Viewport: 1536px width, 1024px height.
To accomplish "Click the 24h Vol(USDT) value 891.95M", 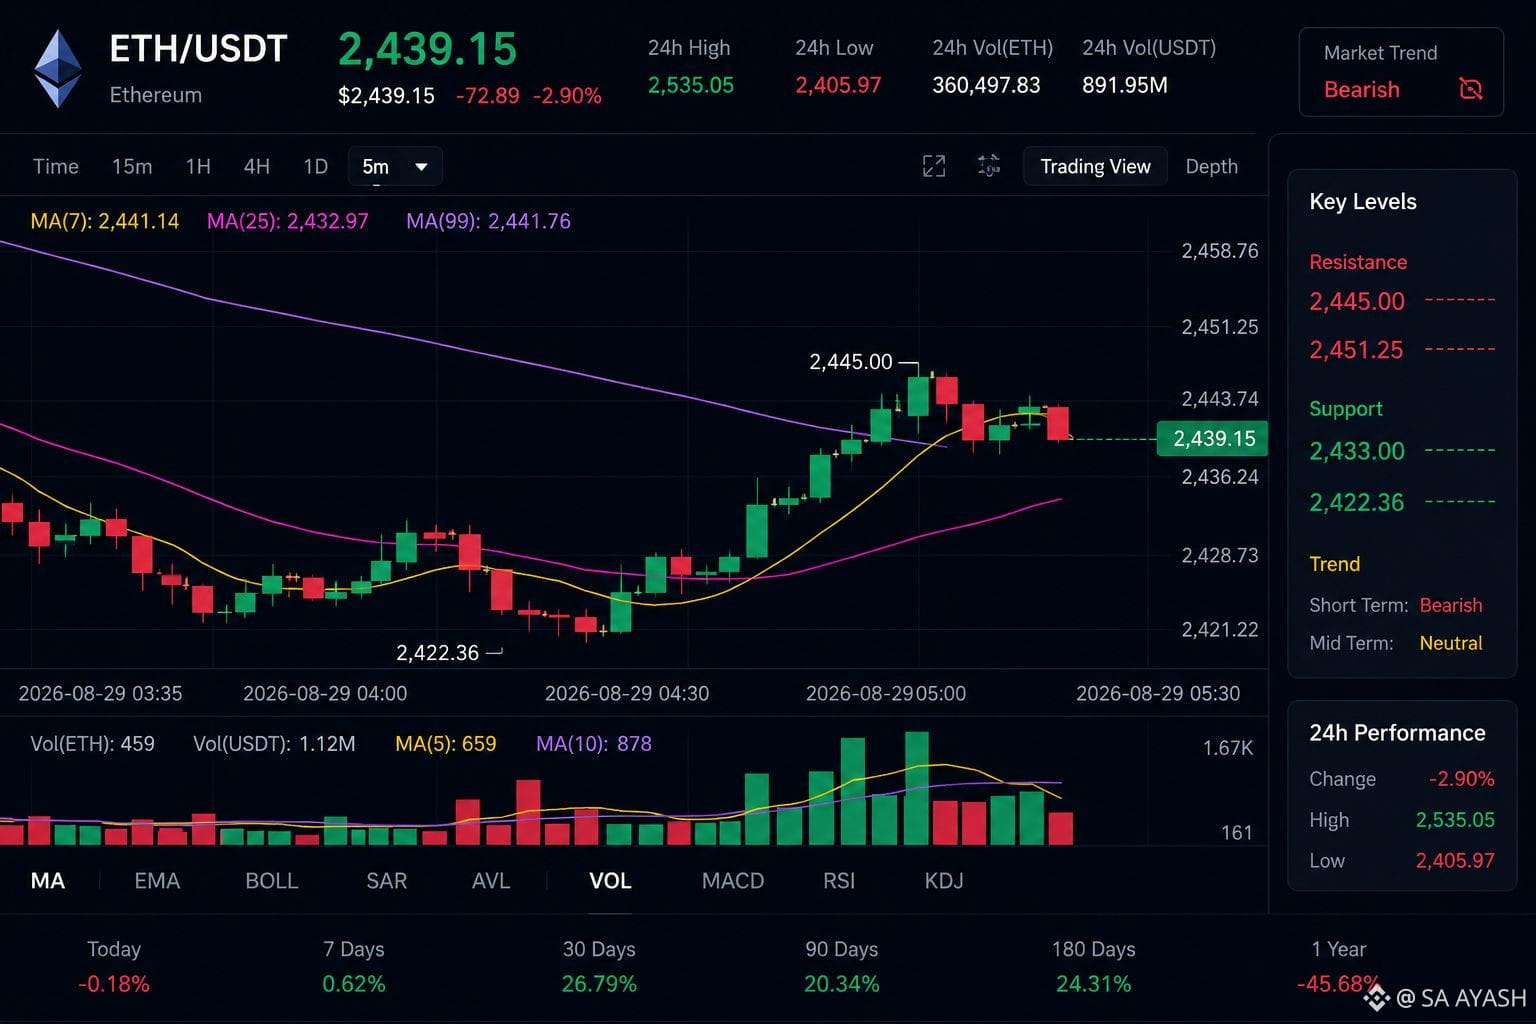I will pos(1125,85).
